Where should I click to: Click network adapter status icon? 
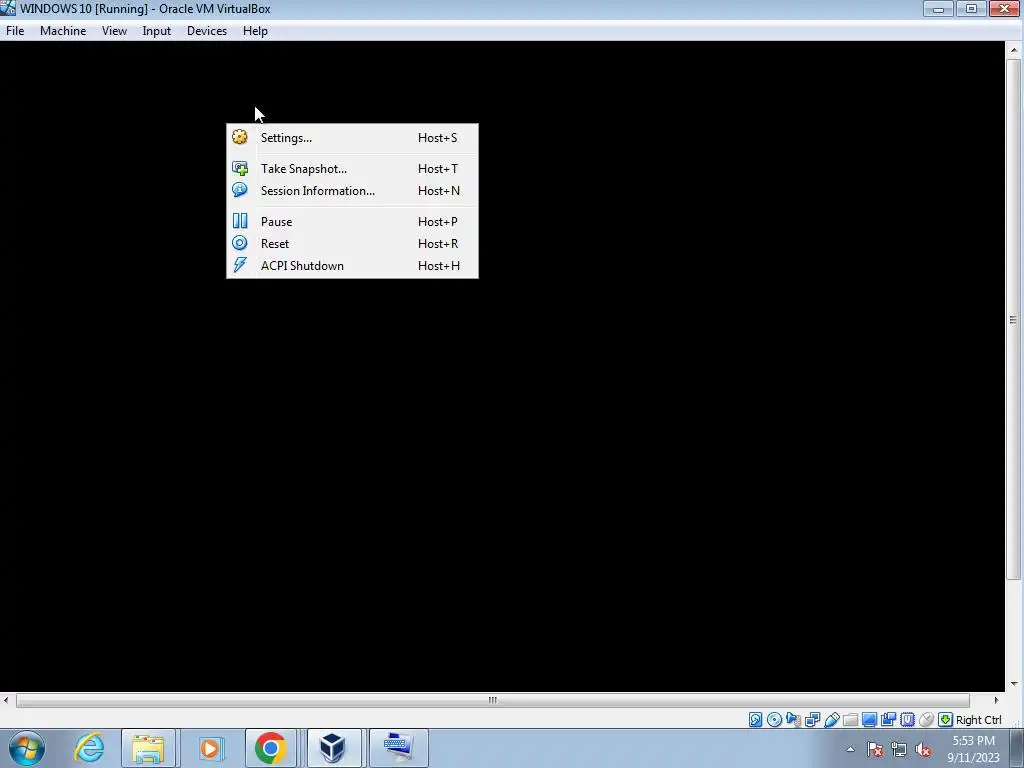coord(812,720)
